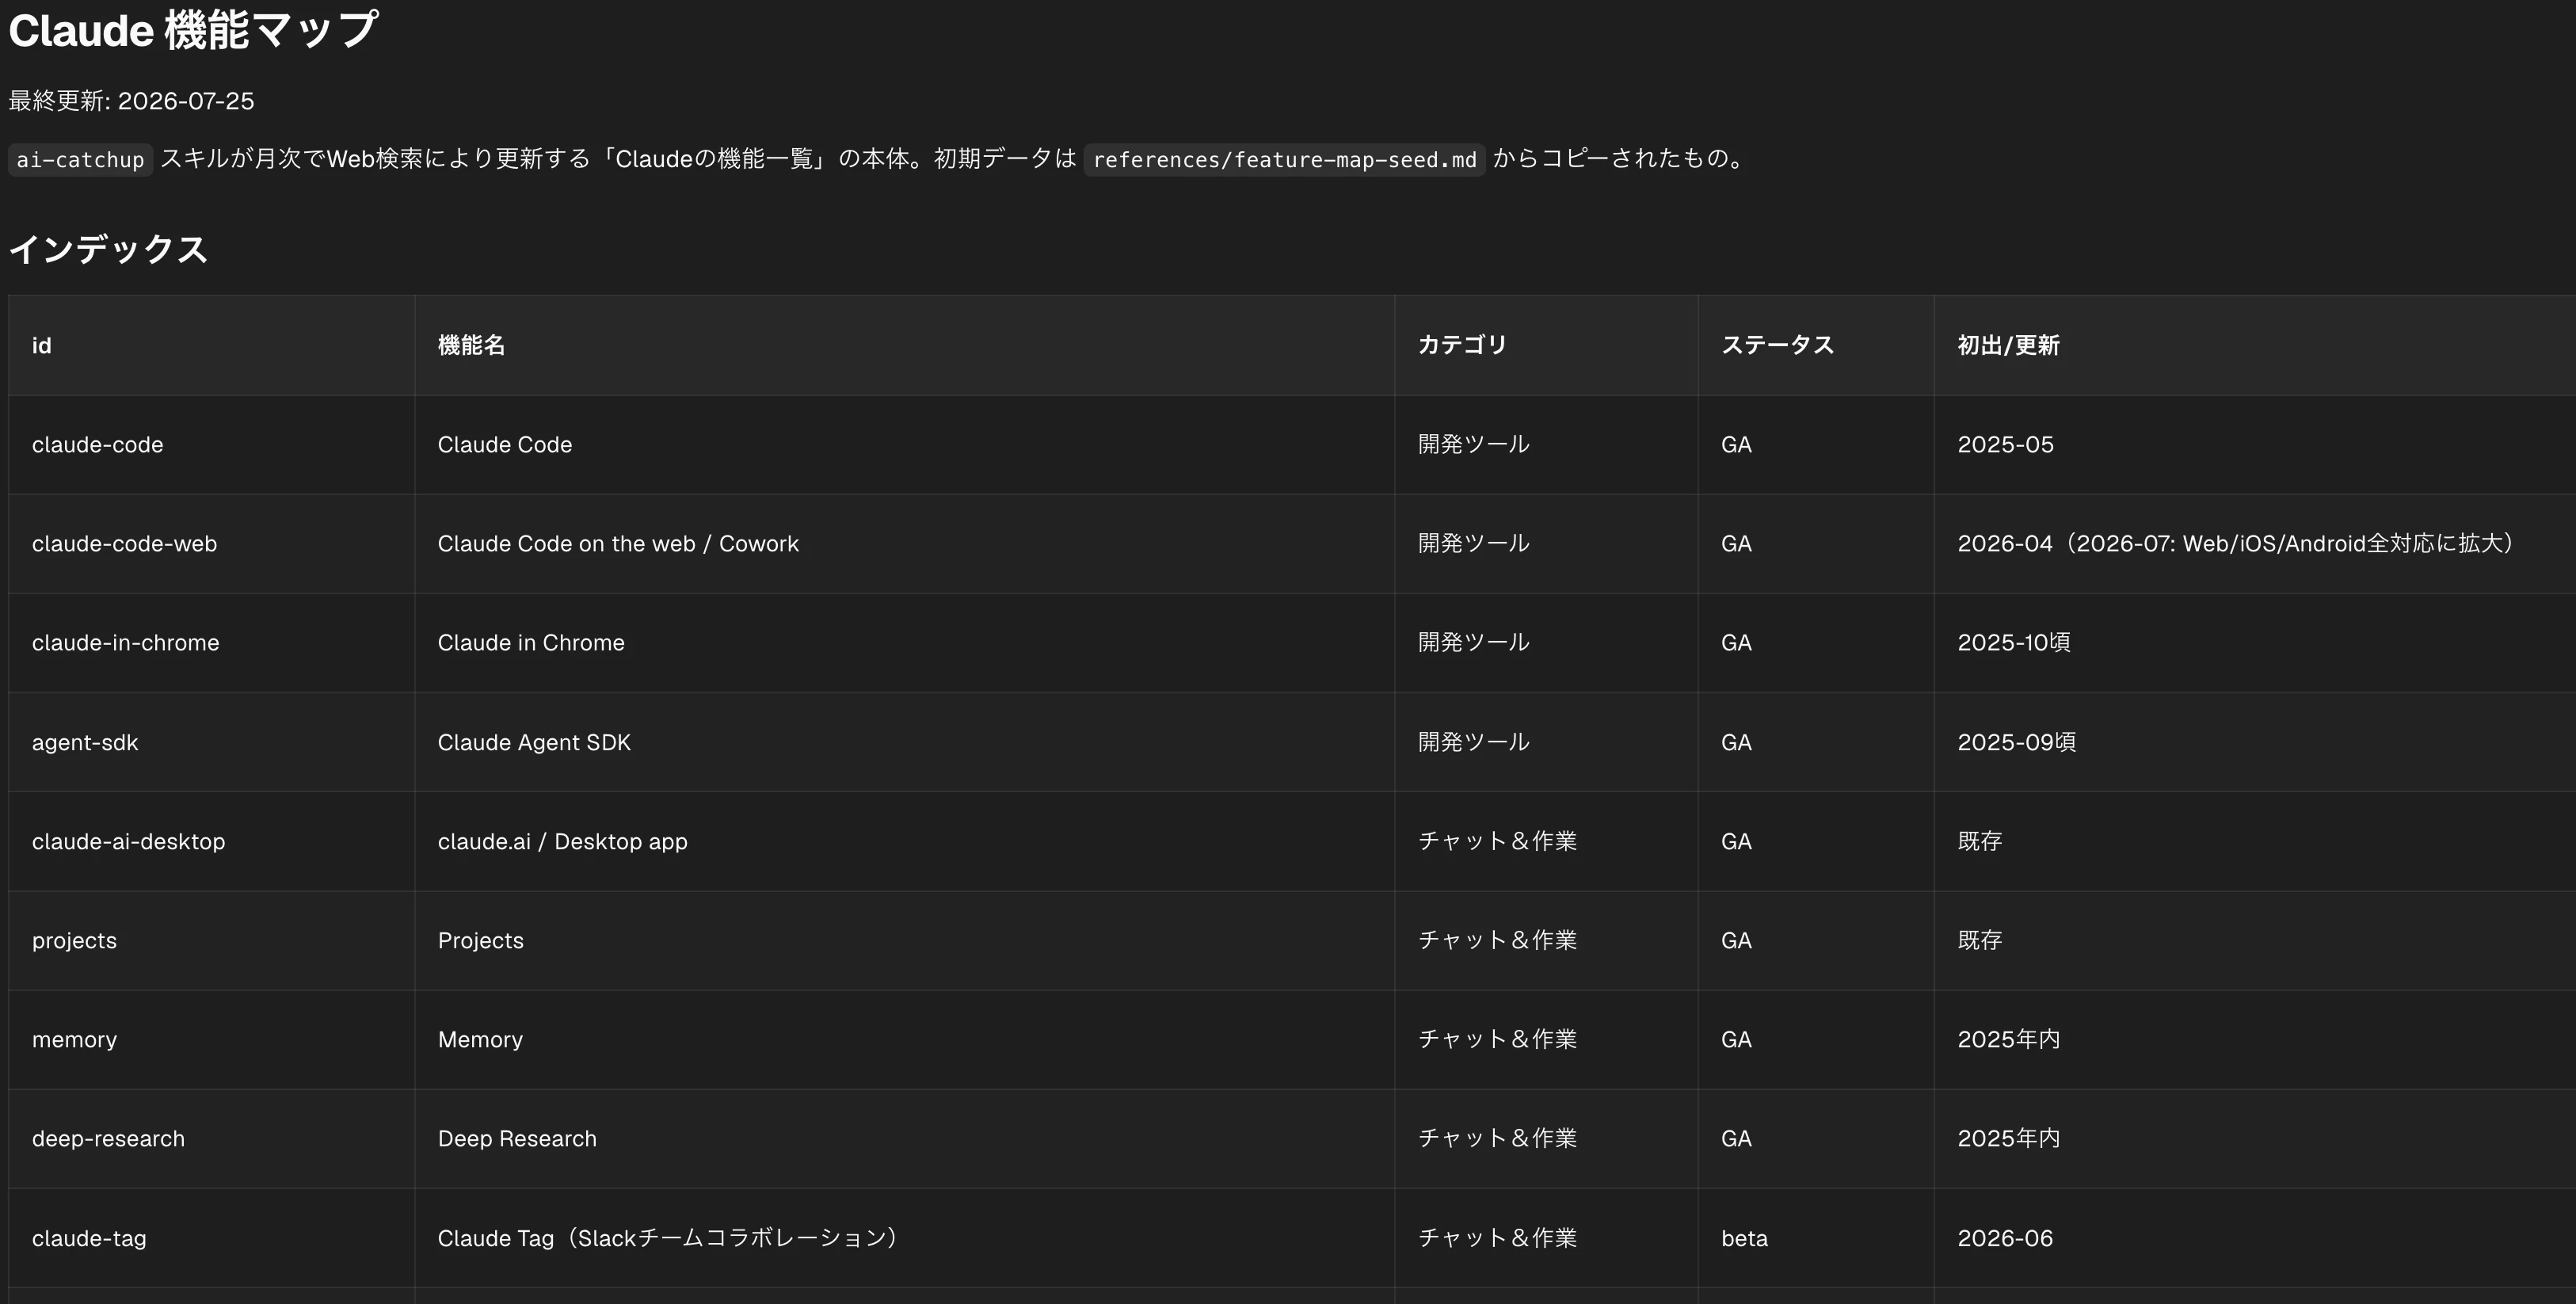Image resolution: width=2576 pixels, height=1304 pixels.
Task: Click "チャット＆作業" in the deep-research row
Action: pos(1497,1138)
